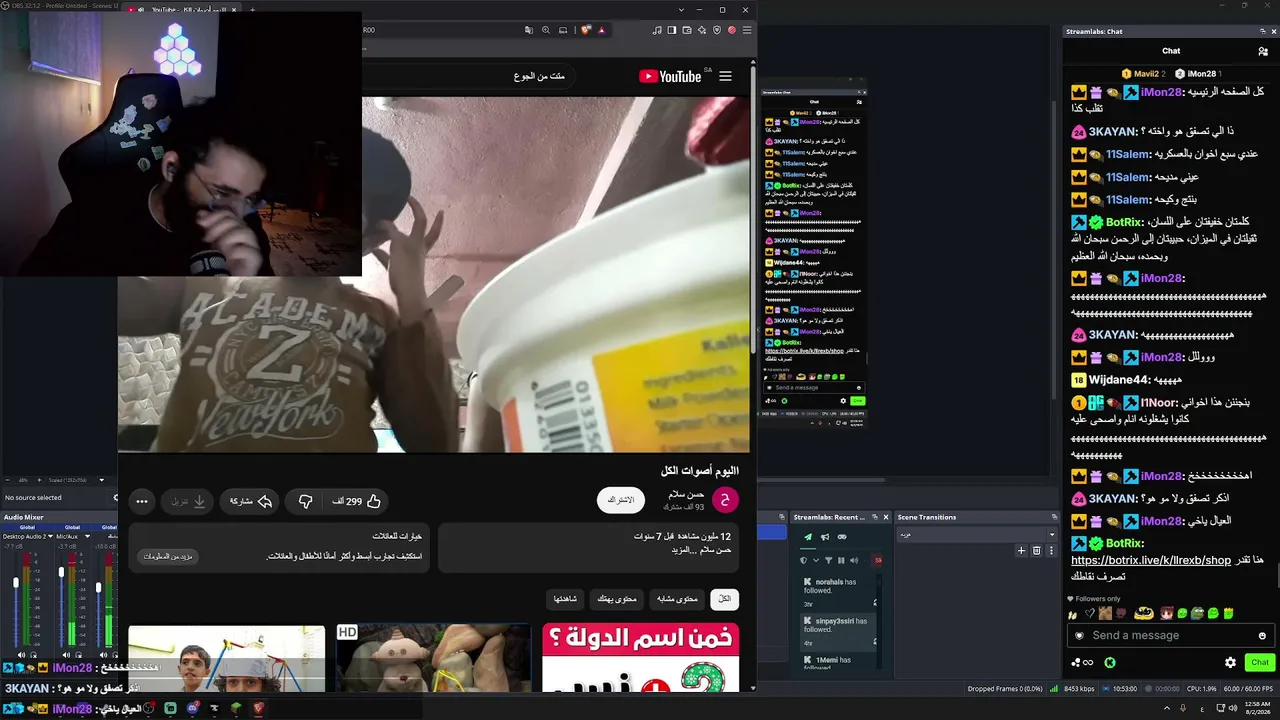The height and width of the screenshot is (720, 1280).
Task: Go to YouTube home via logo
Action: click(670, 76)
